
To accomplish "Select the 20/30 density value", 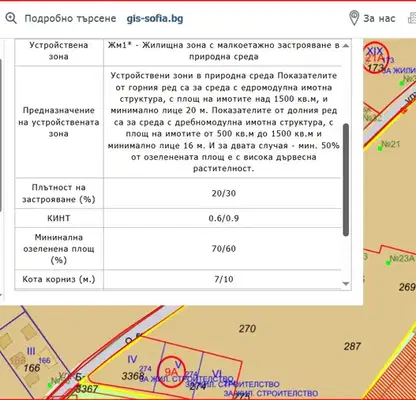I will pyautogui.click(x=224, y=193).
